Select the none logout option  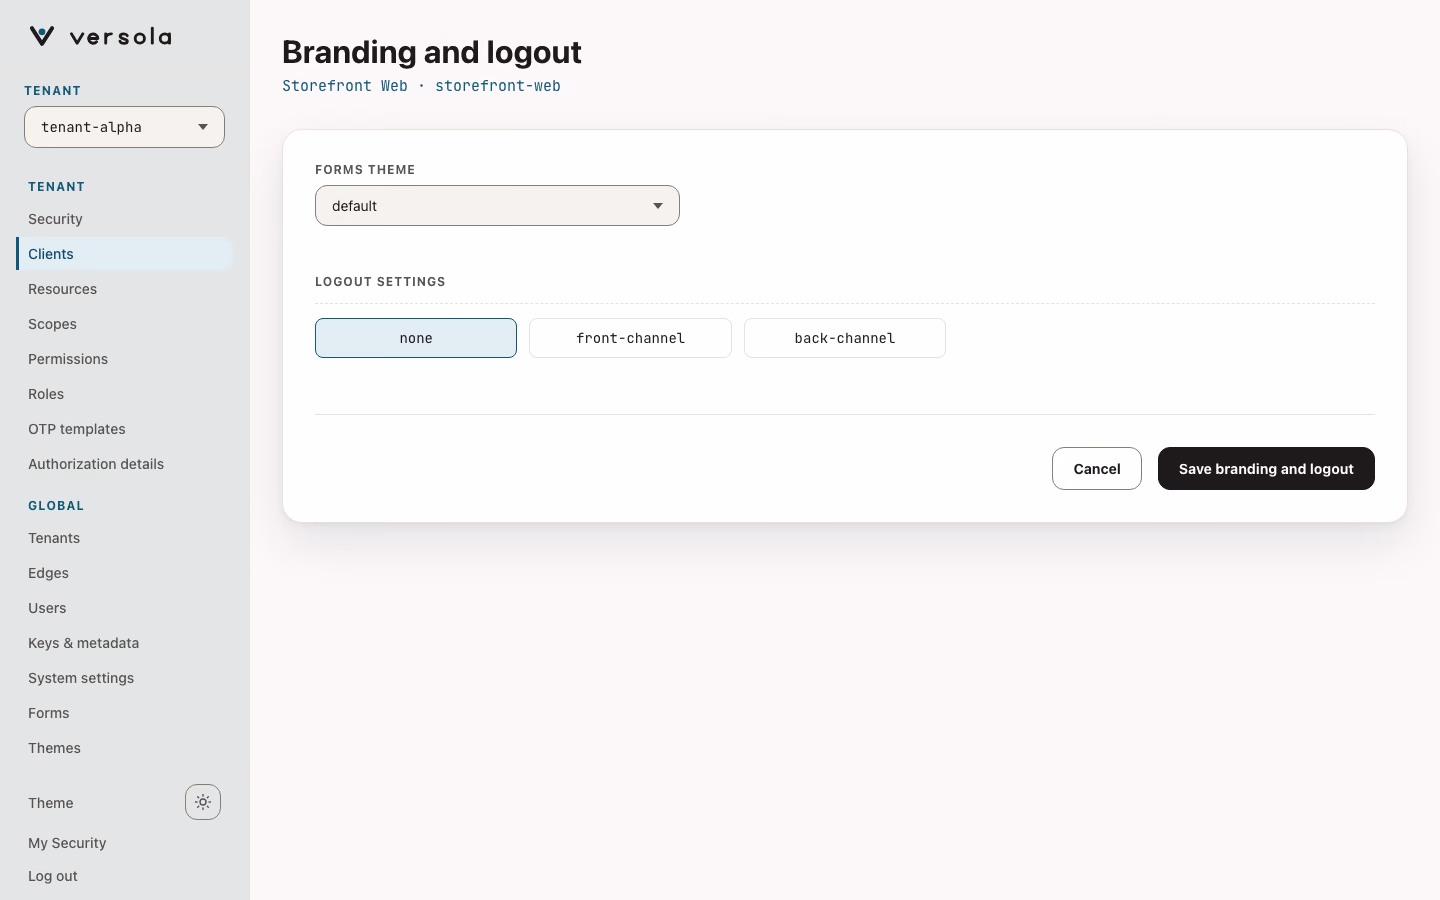416,338
